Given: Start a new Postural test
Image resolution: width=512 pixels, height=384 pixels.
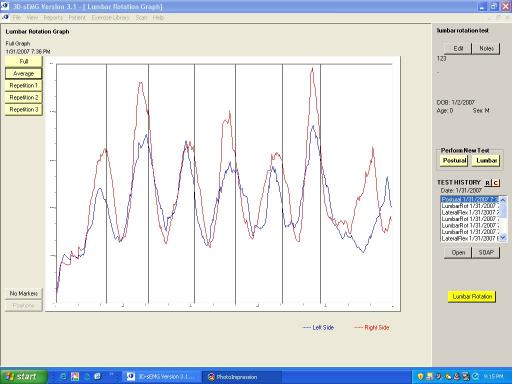Looking at the screenshot, I should 454,160.
